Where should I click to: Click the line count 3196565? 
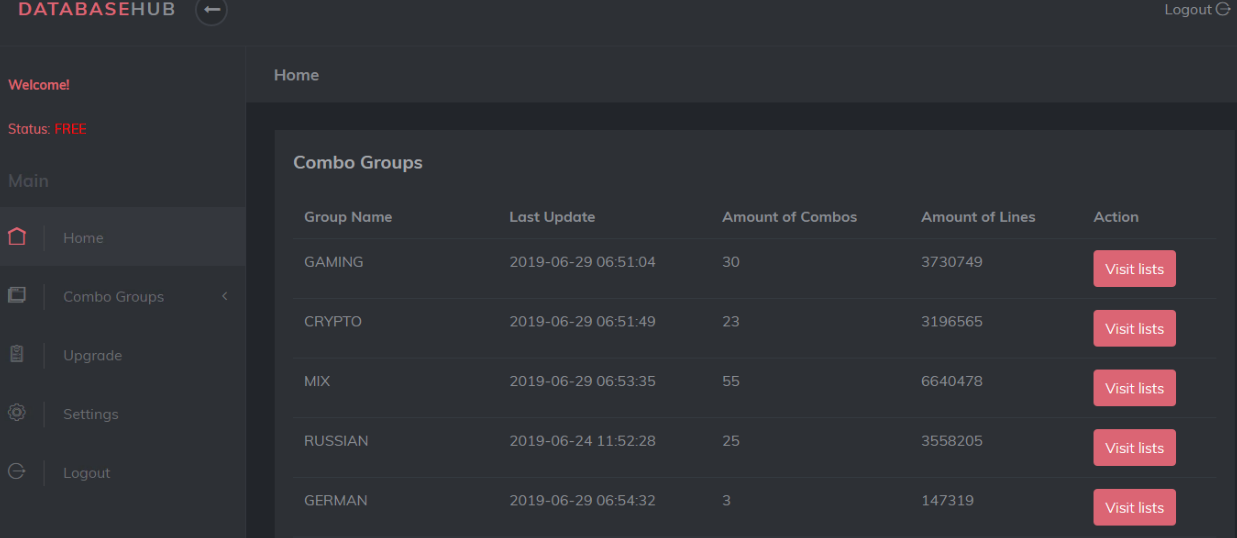(952, 322)
